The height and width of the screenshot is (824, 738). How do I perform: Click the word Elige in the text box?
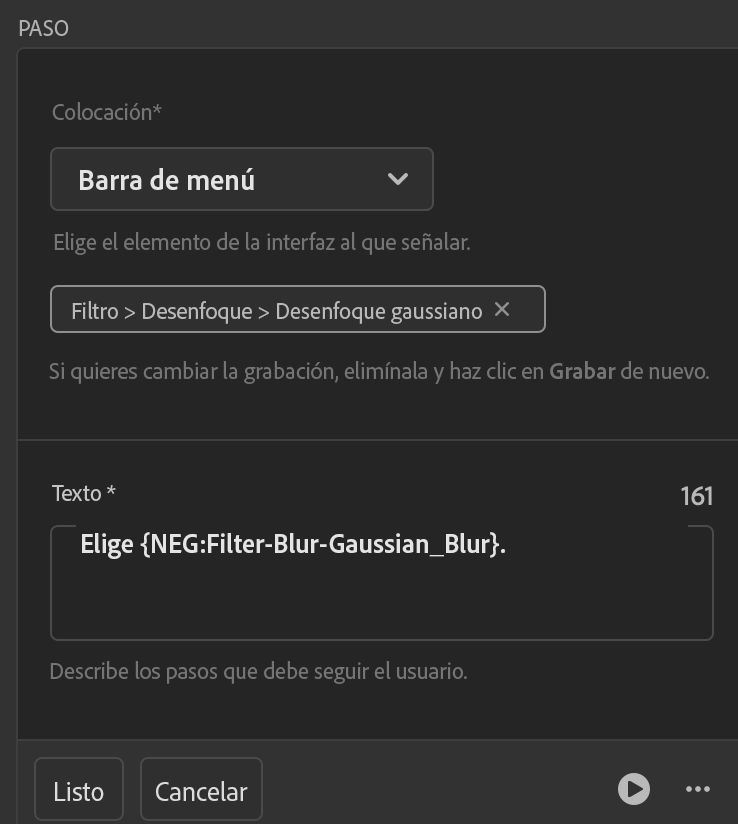pyautogui.click(x=107, y=545)
